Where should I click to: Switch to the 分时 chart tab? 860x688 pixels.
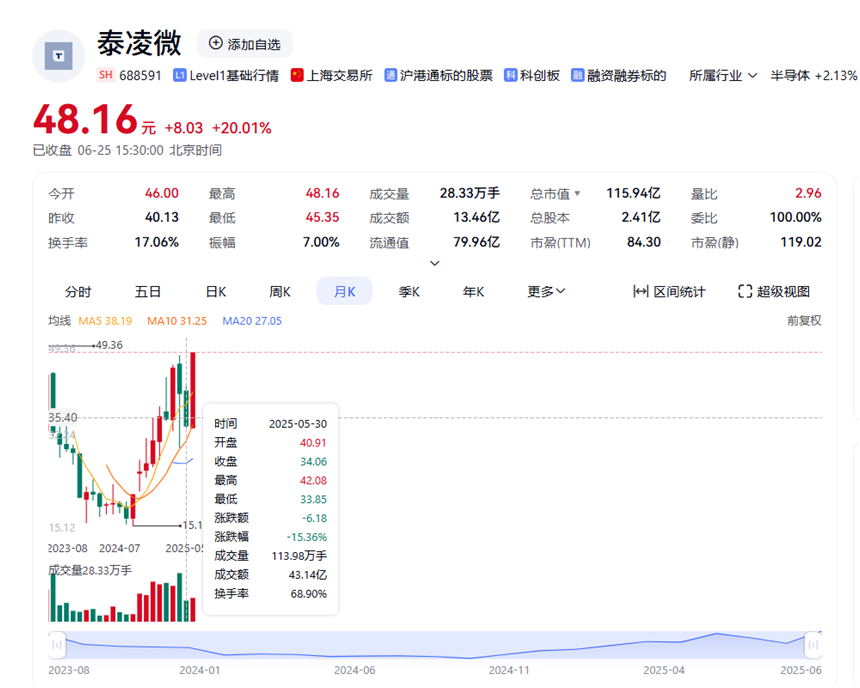point(78,291)
